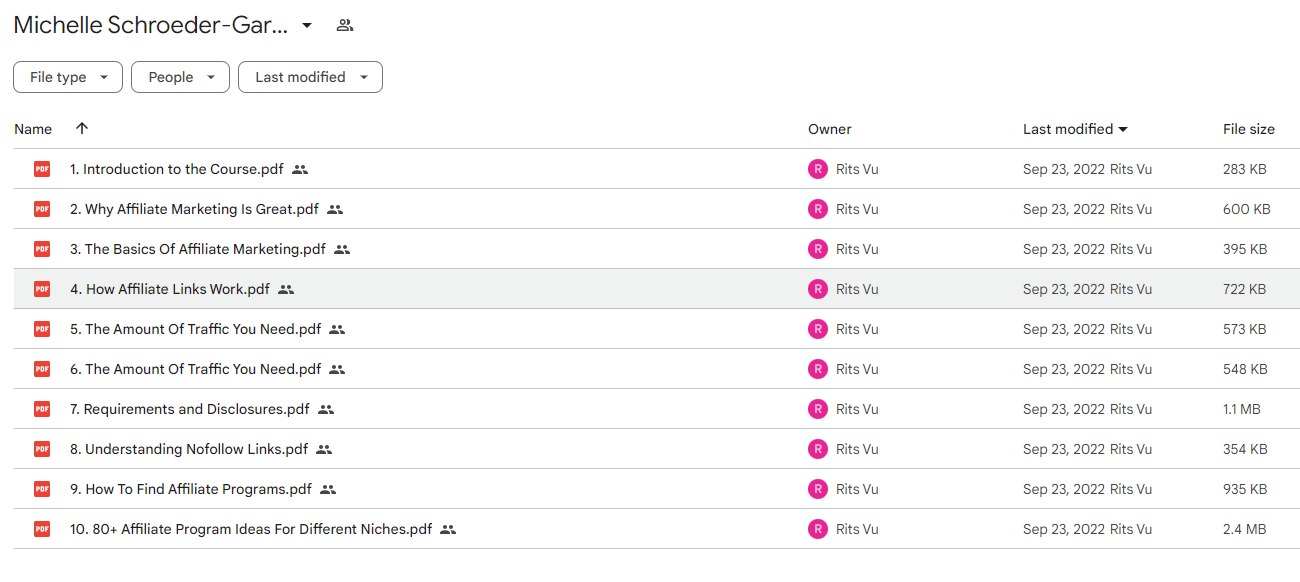Image resolution: width=1300 pixels, height=582 pixels.
Task: Click the File size column header
Action: click(x=1249, y=129)
